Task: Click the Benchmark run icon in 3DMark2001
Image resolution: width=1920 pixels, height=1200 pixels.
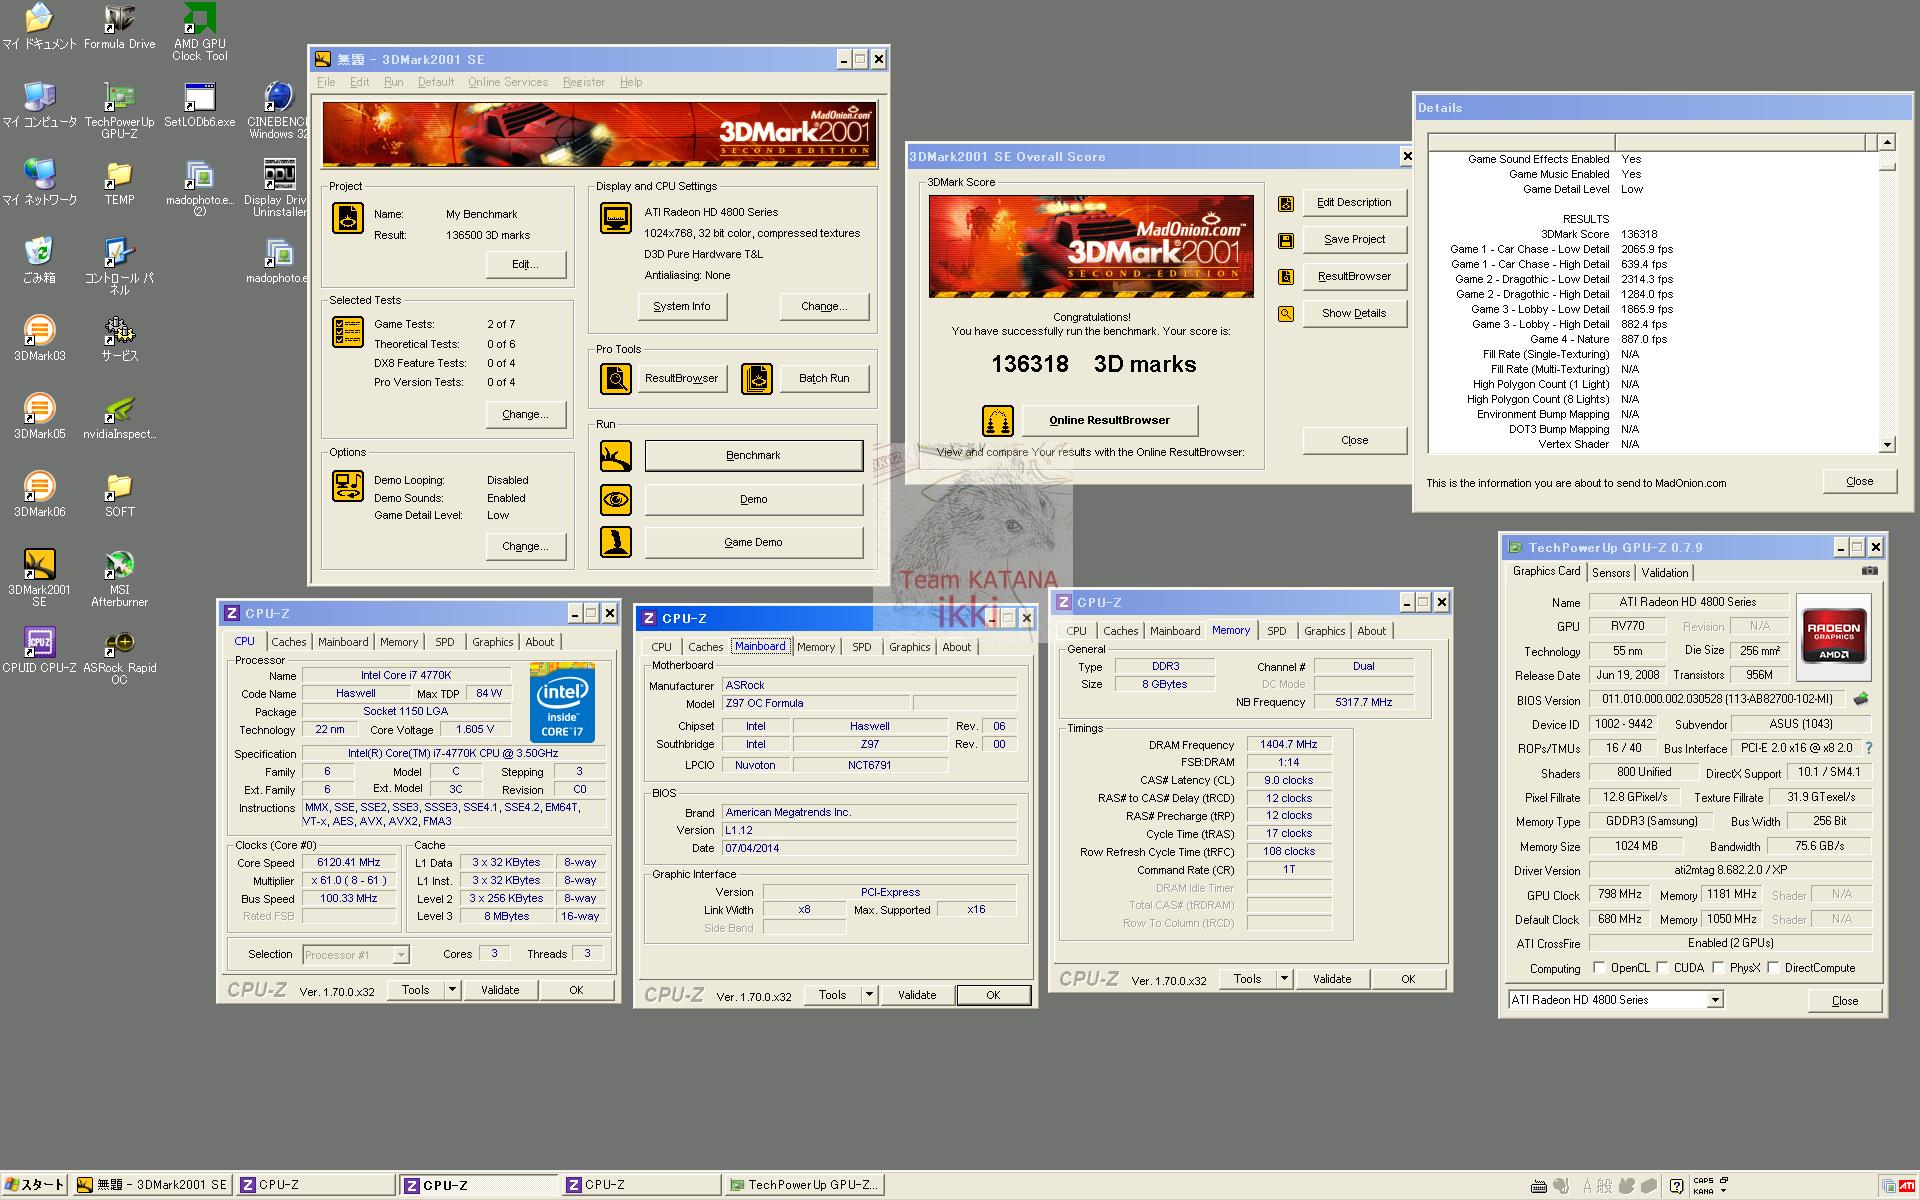Action: pyautogui.click(x=616, y=456)
